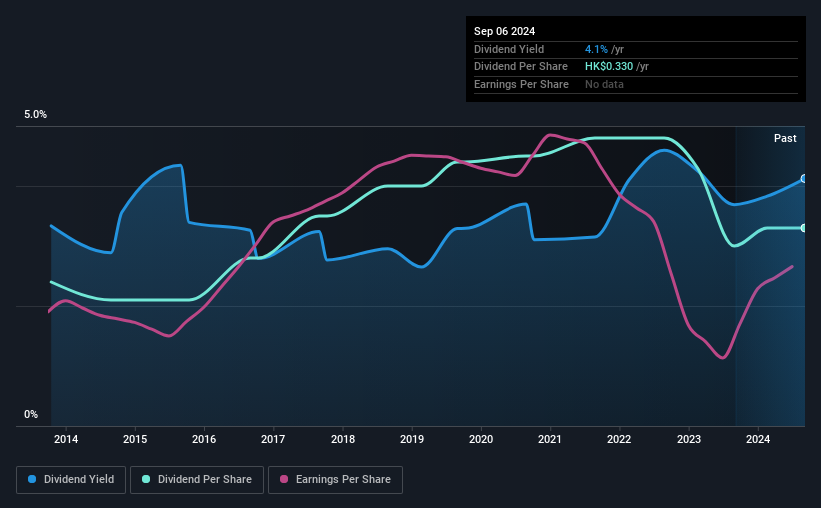Click the No data earnings value
Viewport: 821px width, 508px height.
coord(604,84)
